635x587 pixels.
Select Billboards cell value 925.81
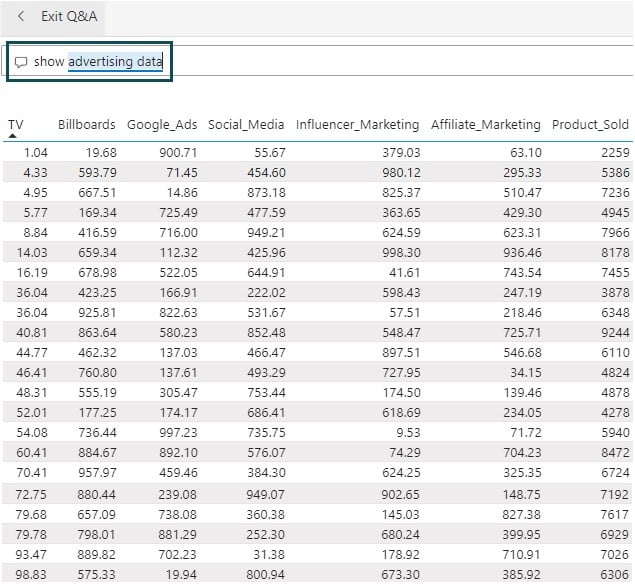click(x=97, y=313)
